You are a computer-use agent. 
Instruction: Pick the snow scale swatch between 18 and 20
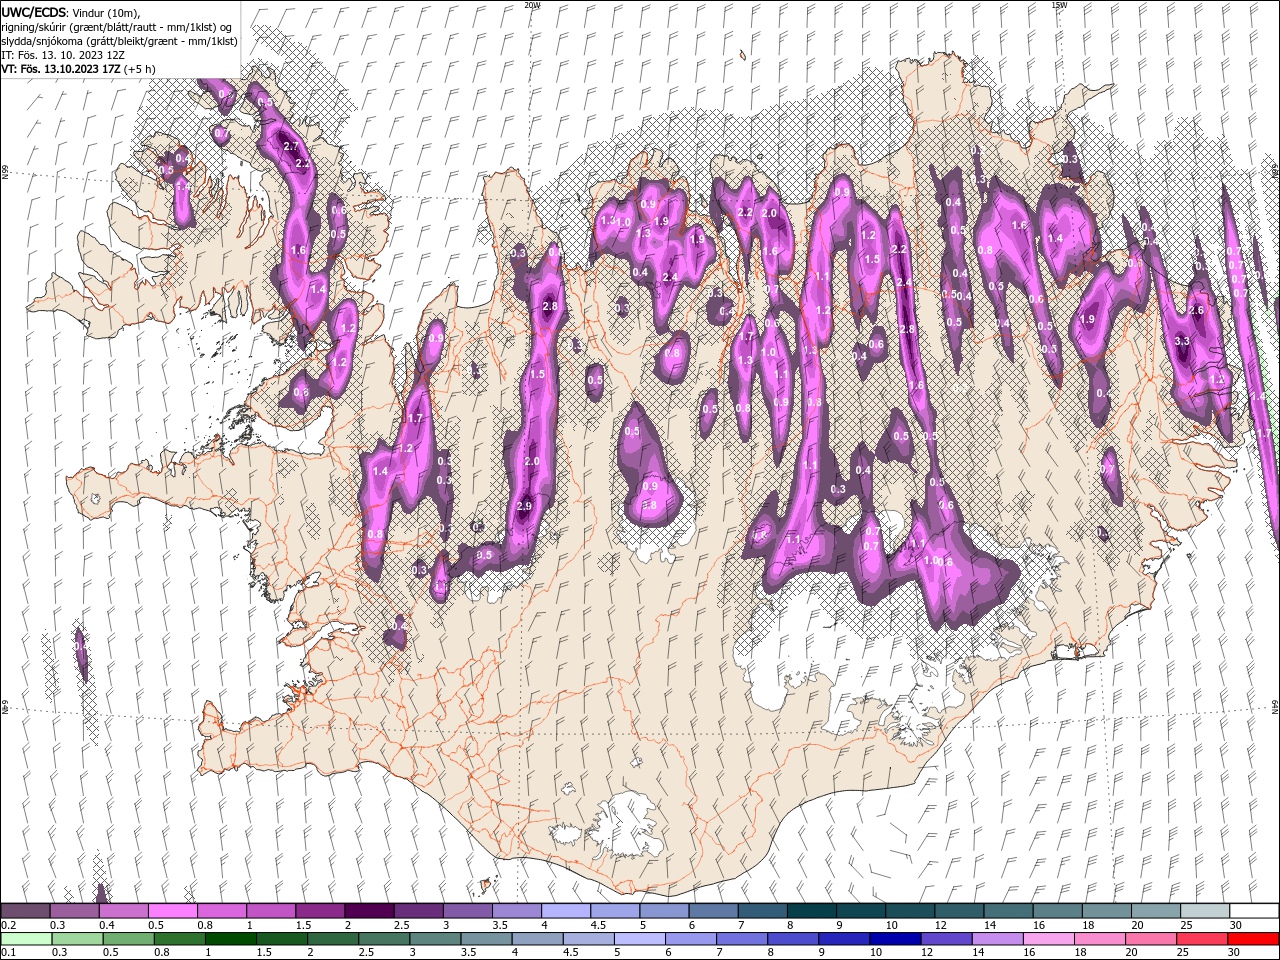point(1105,911)
